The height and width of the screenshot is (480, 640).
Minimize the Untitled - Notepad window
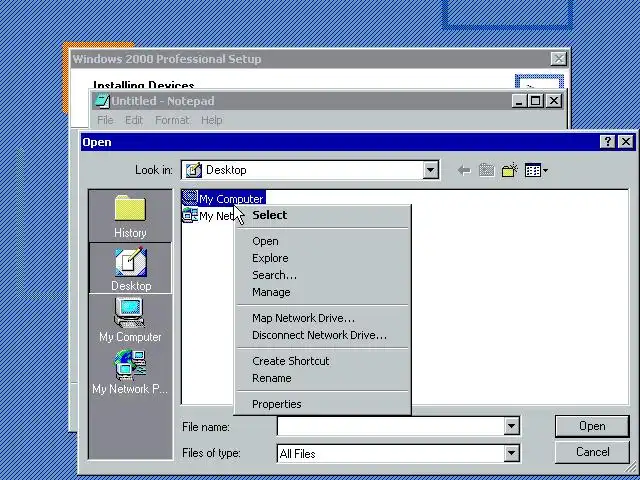[x=519, y=101]
